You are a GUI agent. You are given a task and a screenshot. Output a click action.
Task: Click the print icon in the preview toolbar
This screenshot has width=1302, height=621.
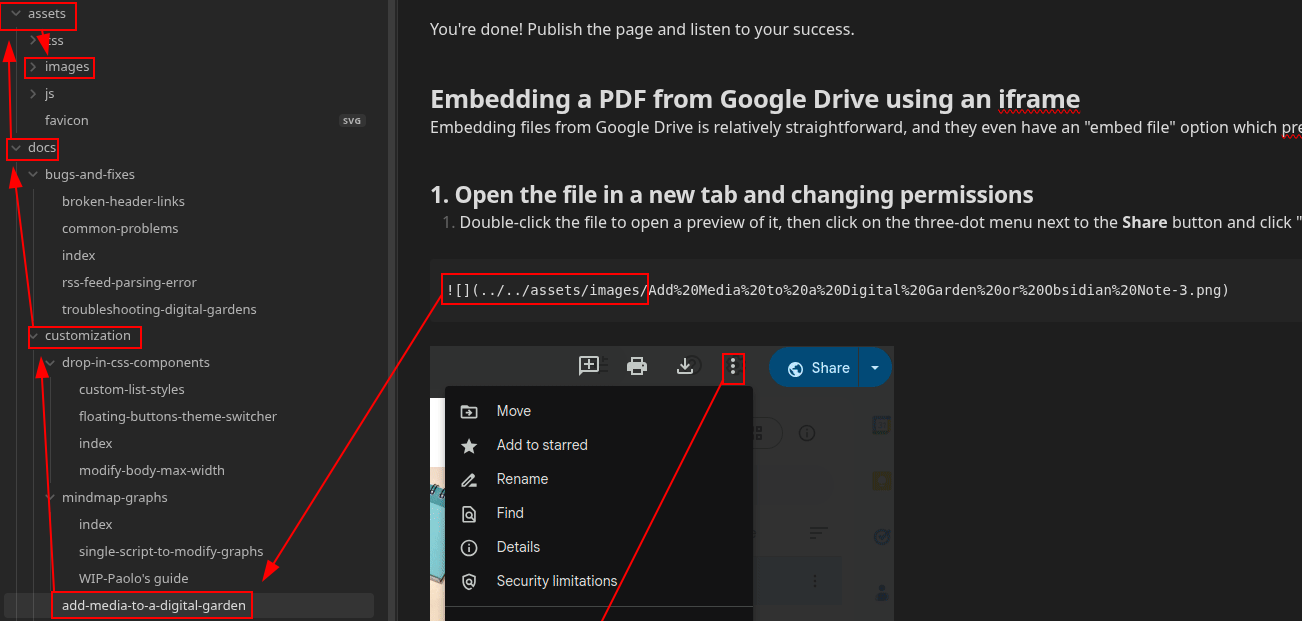pyautogui.click(x=636, y=367)
